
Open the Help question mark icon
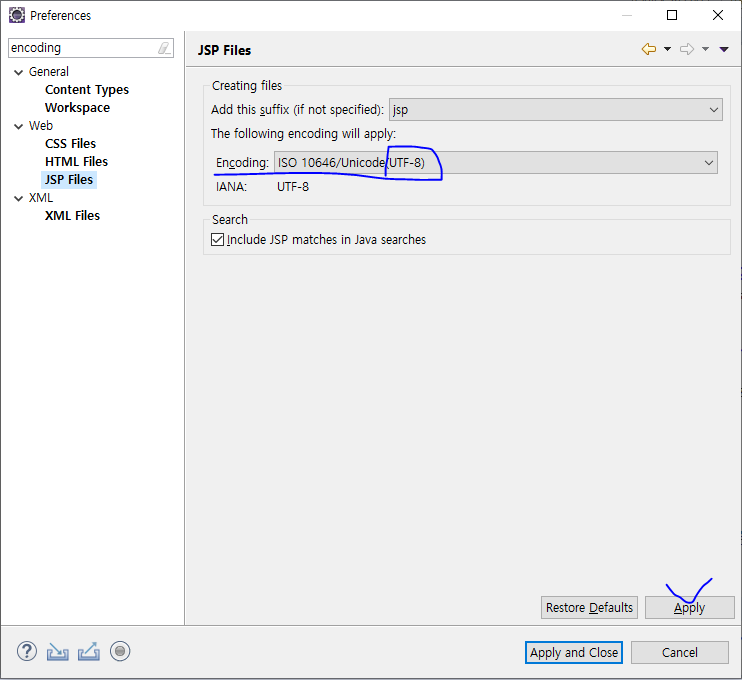pos(27,651)
